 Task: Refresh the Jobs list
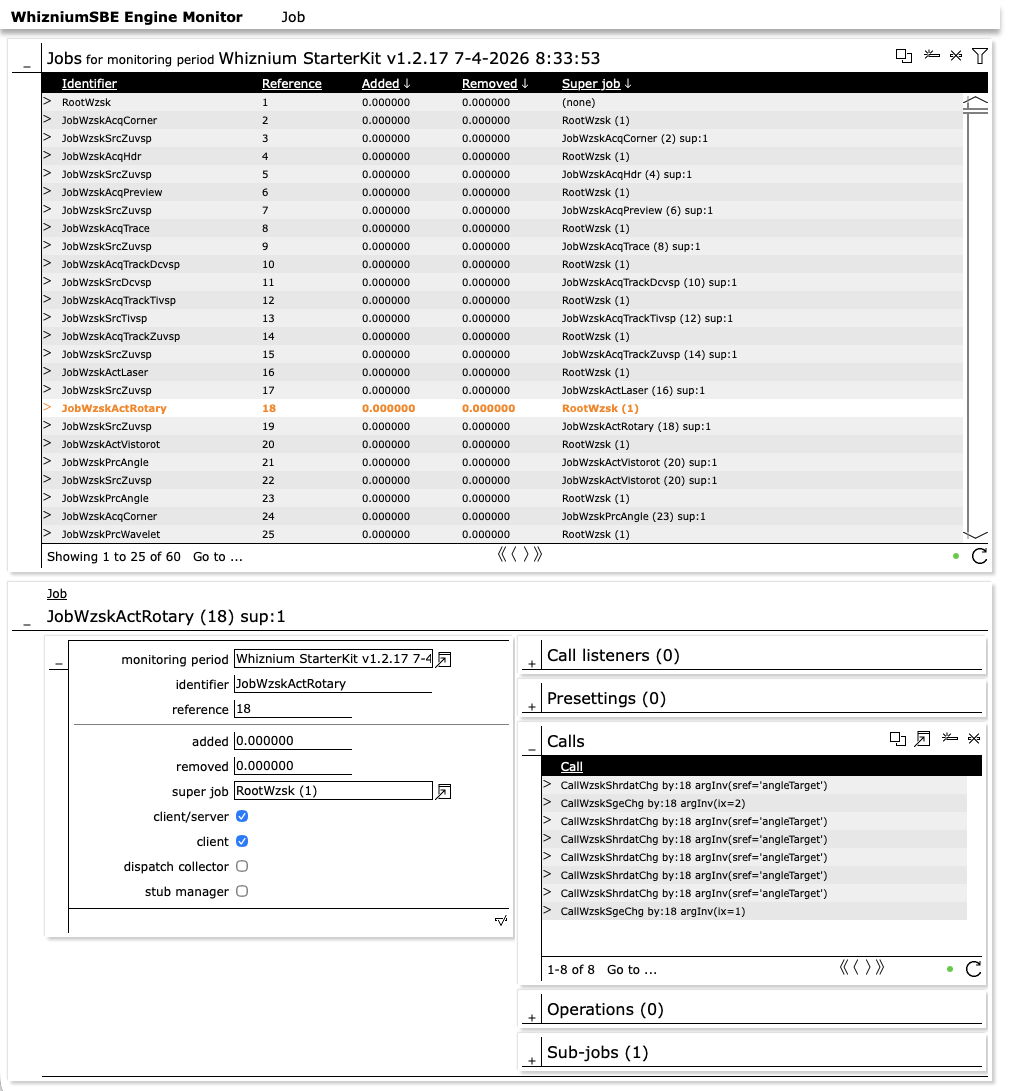979,556
